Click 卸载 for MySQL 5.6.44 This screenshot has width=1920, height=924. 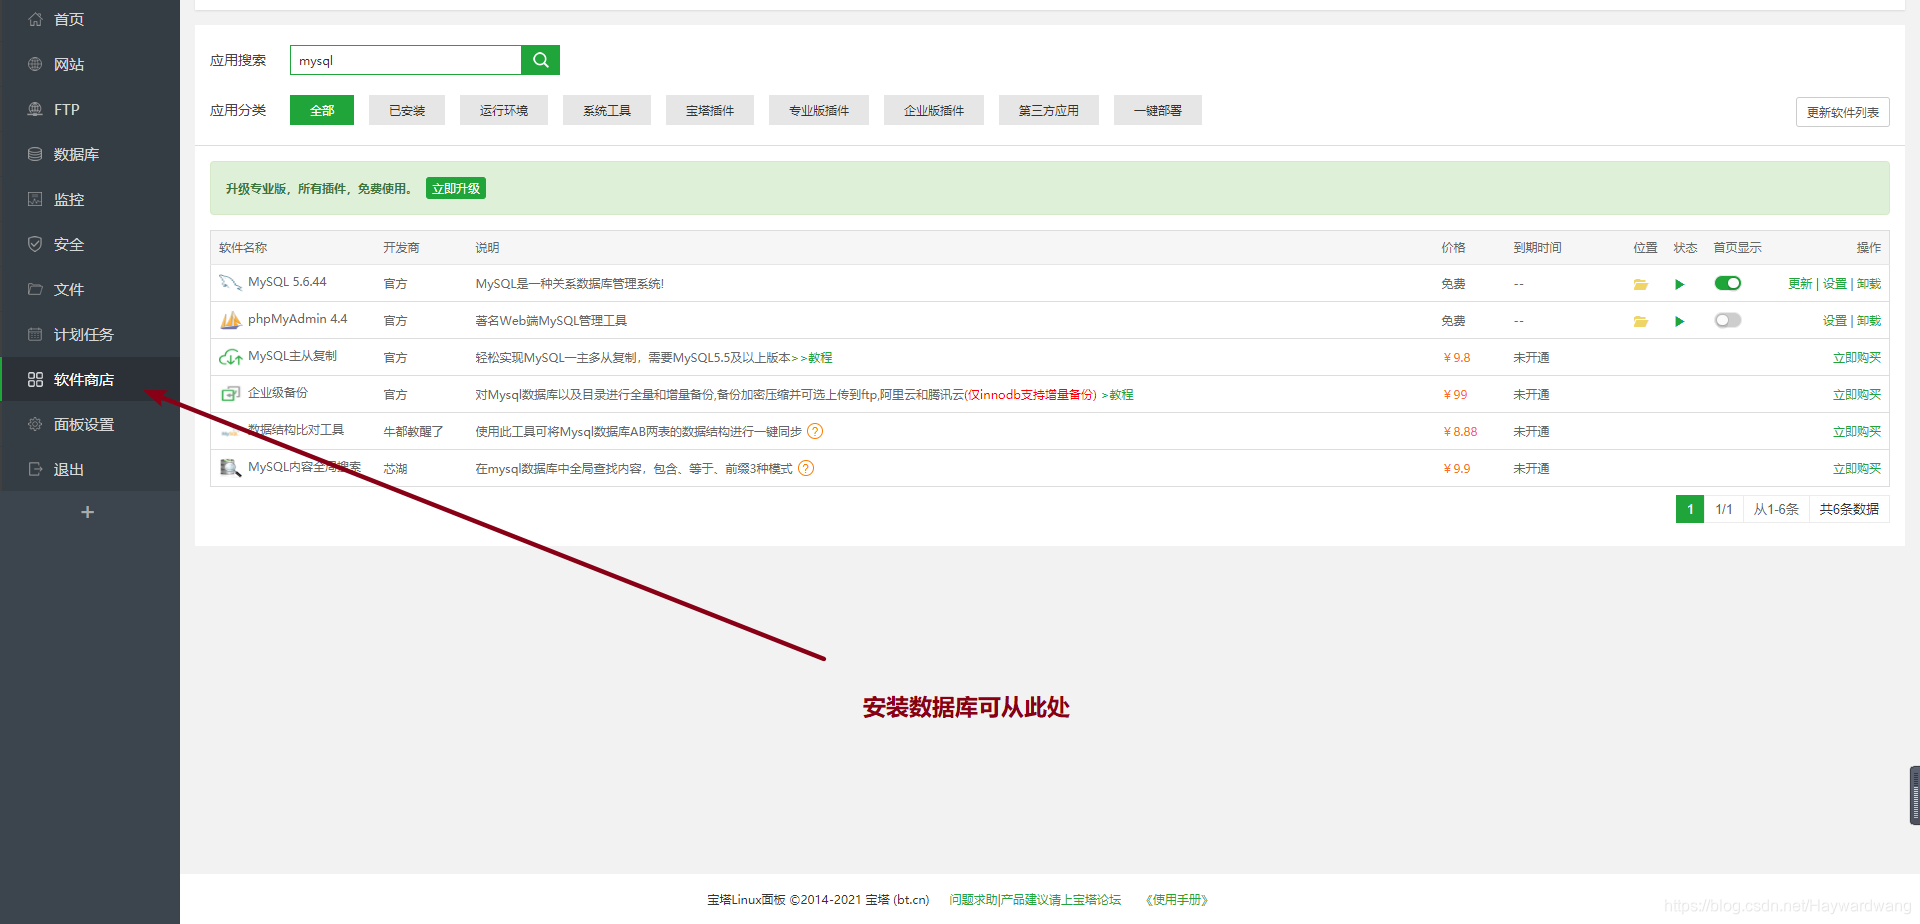coord(1869,284)
